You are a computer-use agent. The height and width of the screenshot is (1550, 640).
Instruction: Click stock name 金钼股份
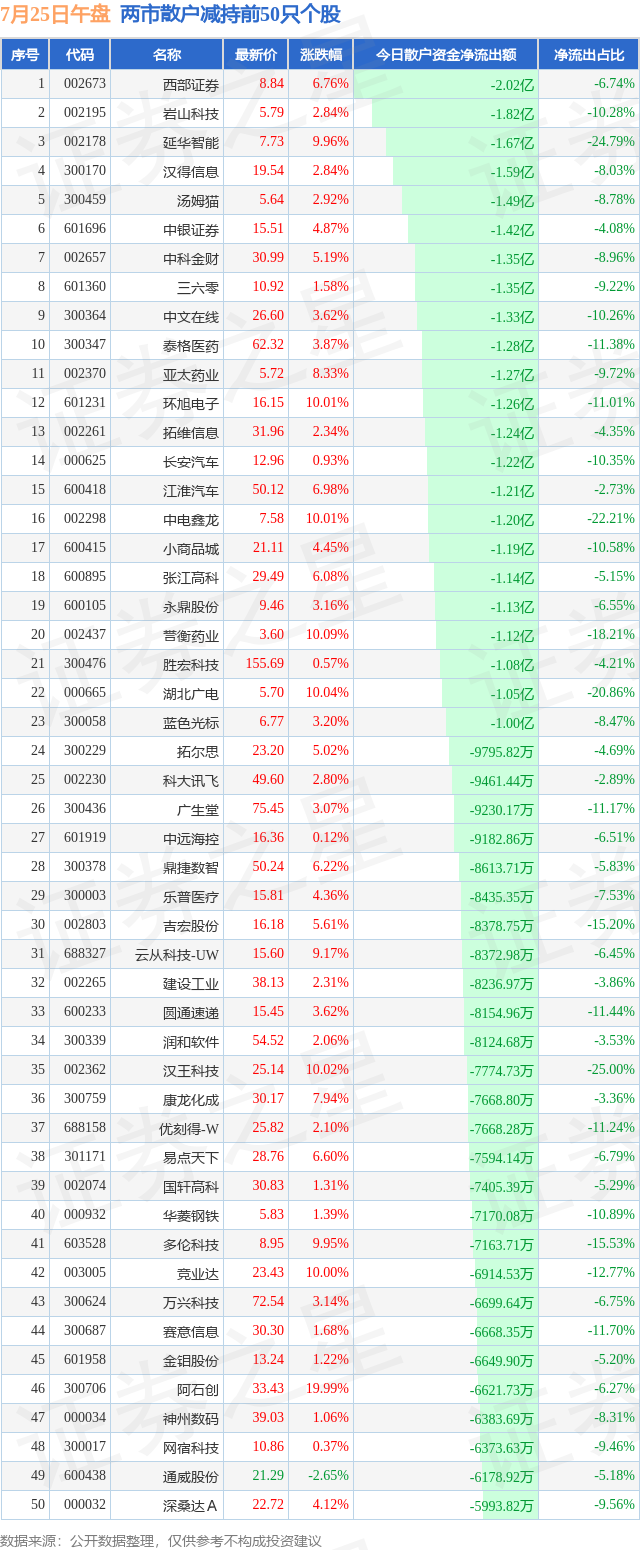click(x=191, y=1360)
